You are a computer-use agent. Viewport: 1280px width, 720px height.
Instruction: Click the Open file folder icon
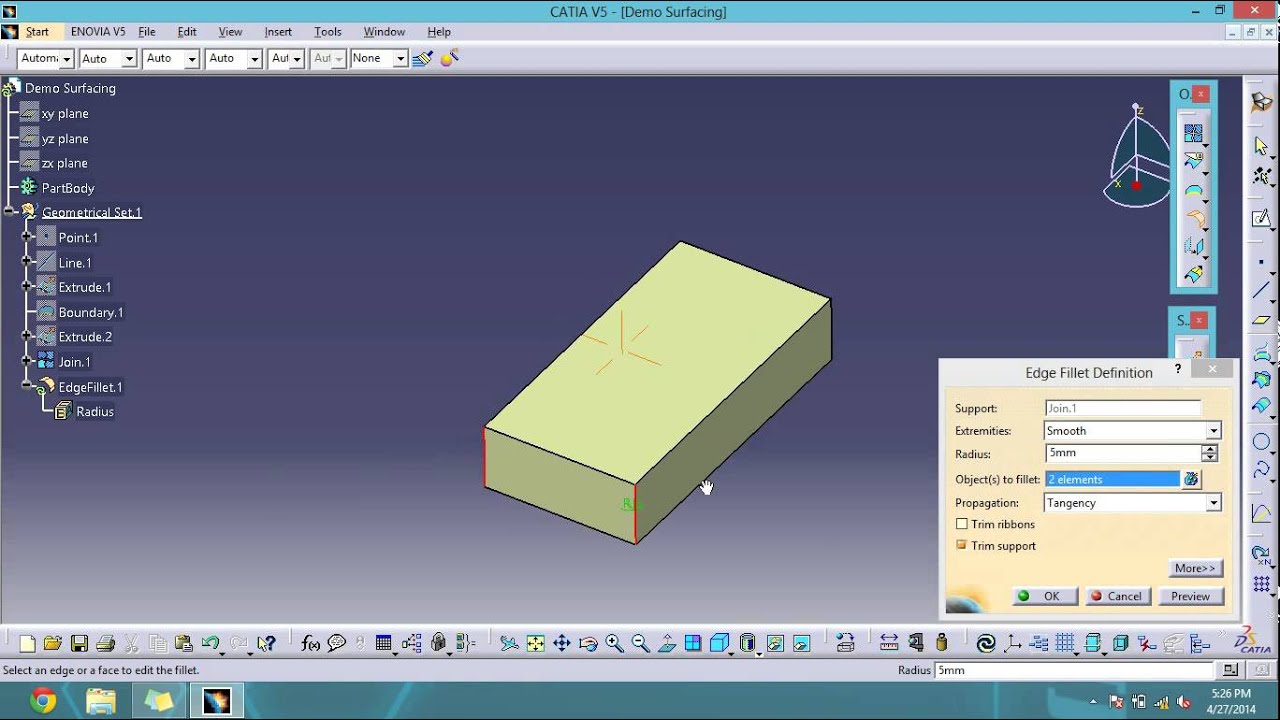click(x=53, y=643)
